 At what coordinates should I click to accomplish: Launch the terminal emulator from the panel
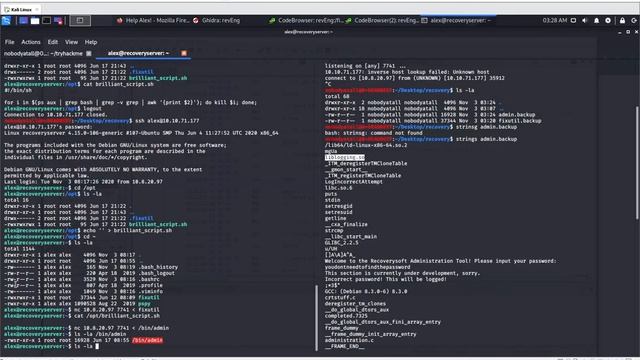click(47, 20)
